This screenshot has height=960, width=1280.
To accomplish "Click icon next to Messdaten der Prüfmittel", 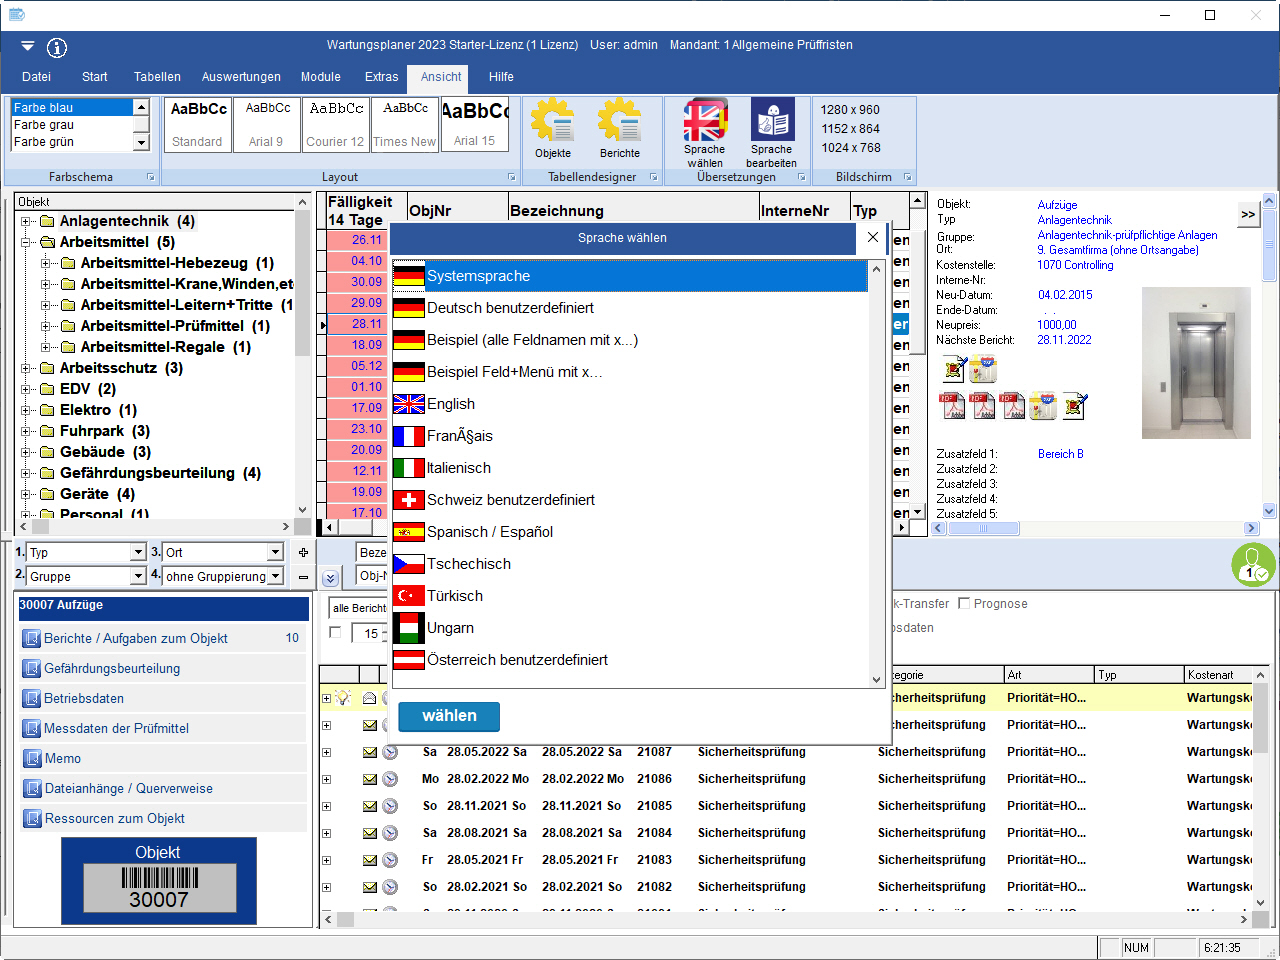I will 32,728.
